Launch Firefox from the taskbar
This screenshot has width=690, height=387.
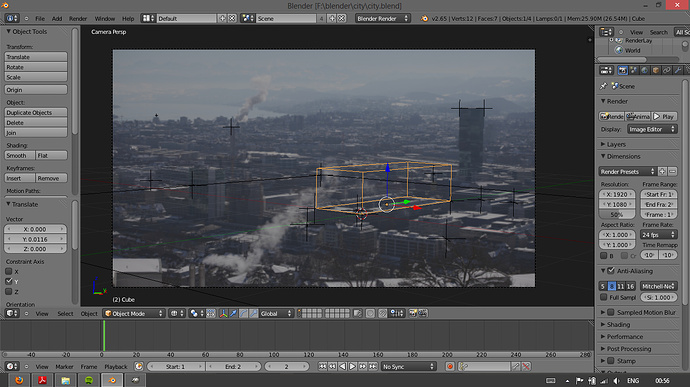[x=19, y=380]
